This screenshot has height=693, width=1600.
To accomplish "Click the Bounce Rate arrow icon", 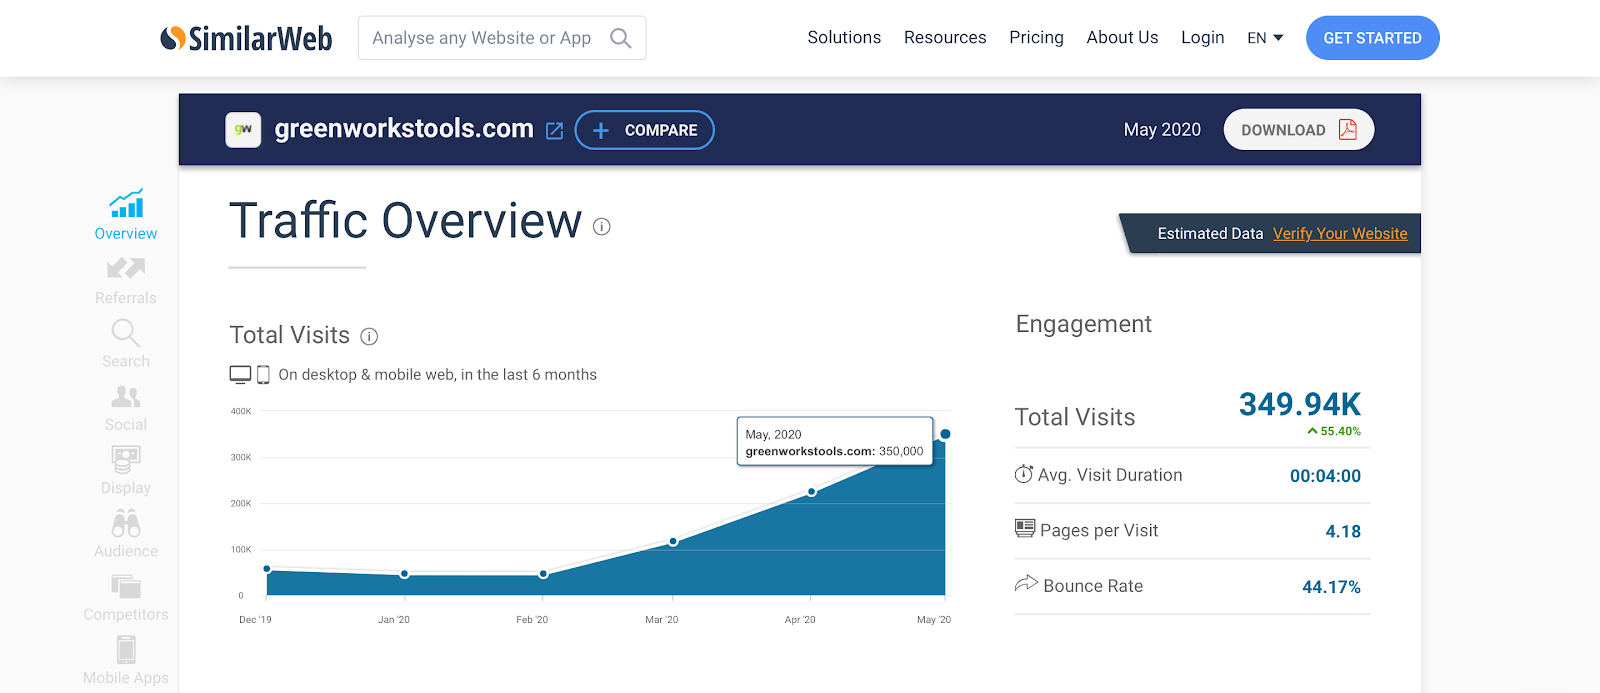I will 1026,583.
